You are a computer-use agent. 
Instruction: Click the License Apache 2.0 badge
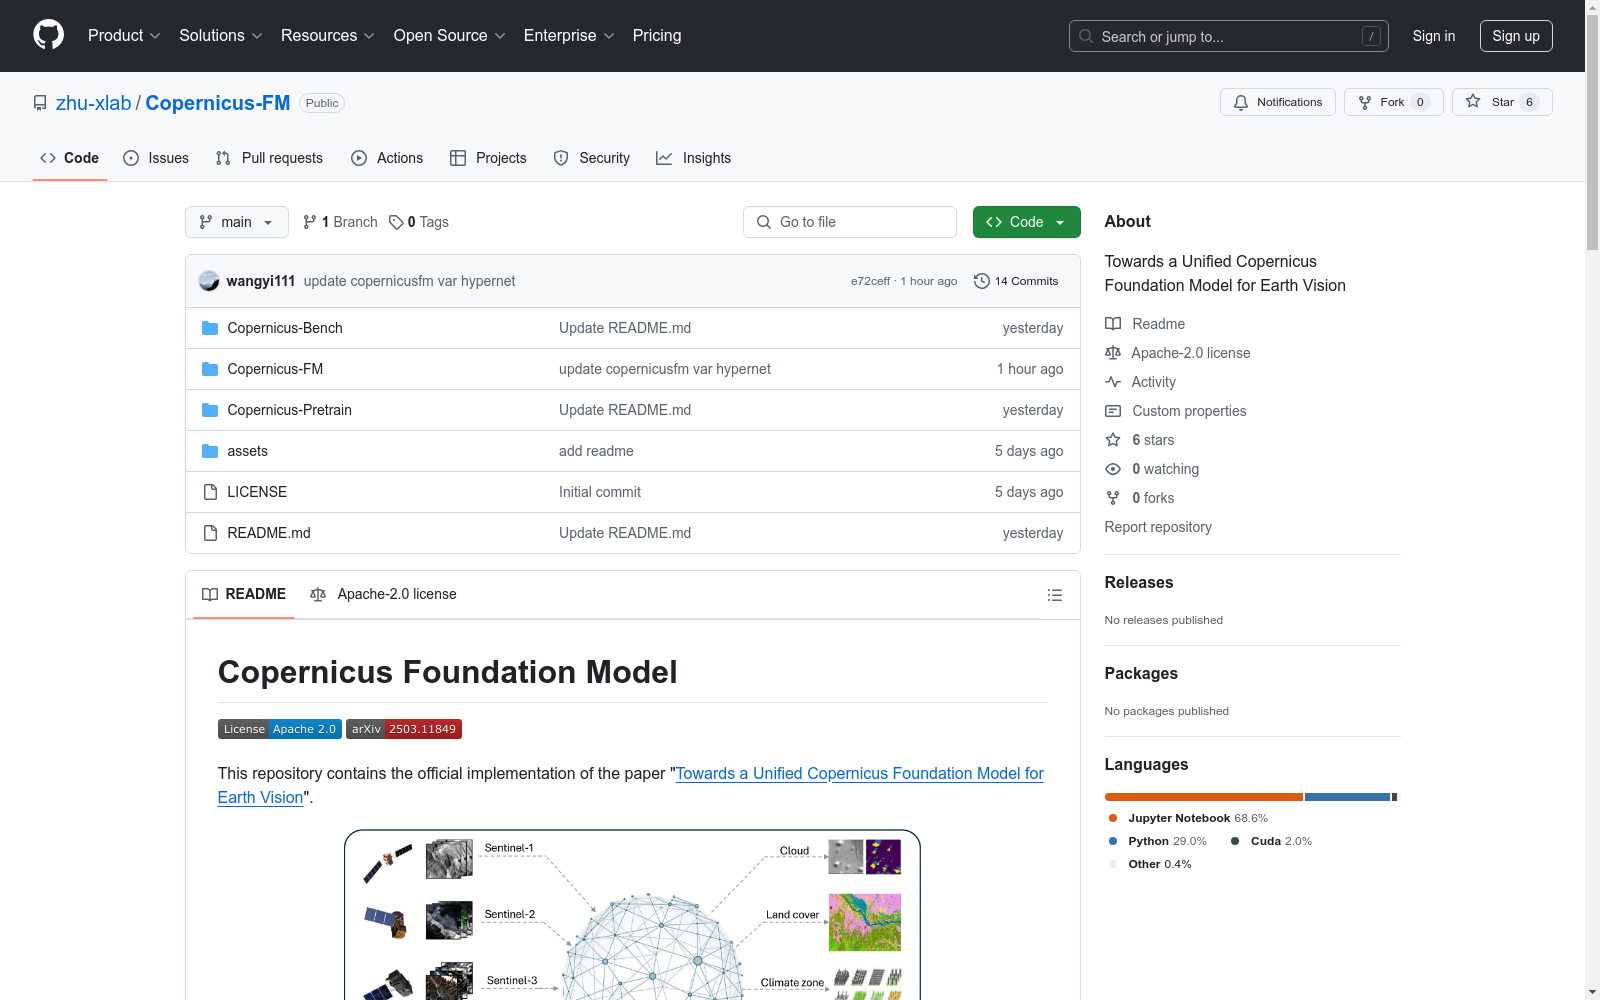tap(280, 729)
